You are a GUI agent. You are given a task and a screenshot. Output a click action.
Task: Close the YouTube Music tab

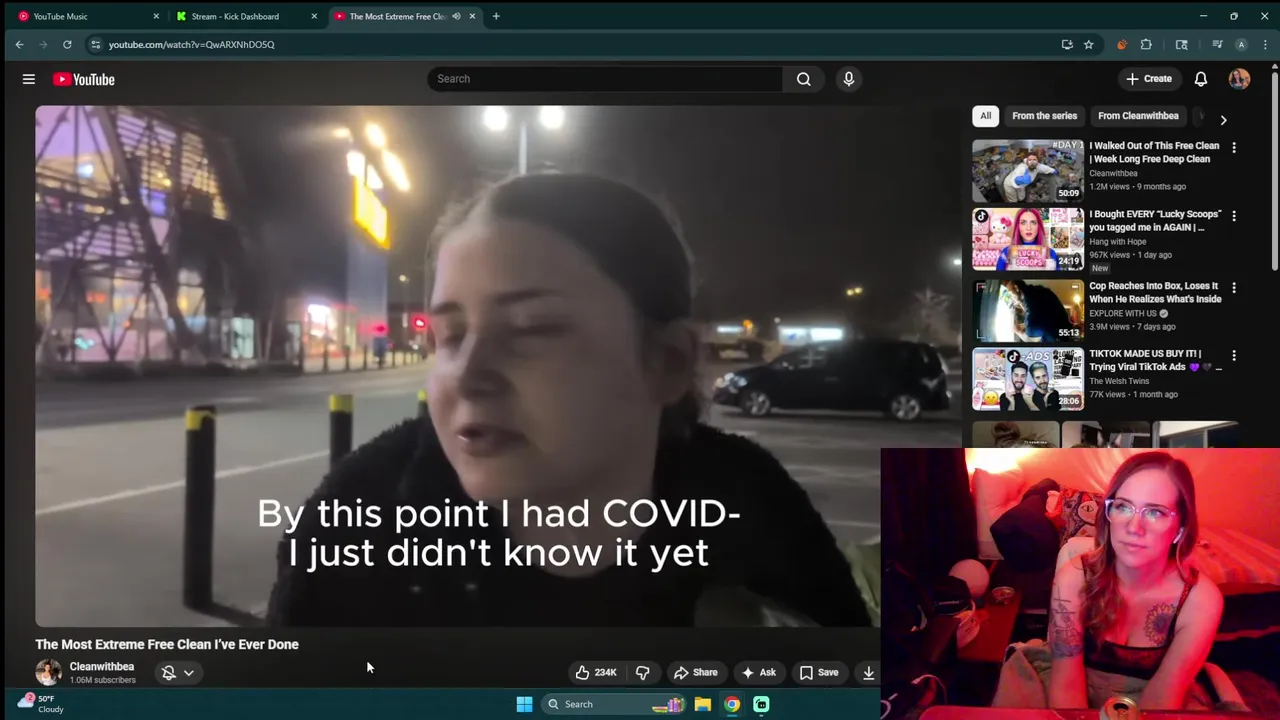(156, 16)
